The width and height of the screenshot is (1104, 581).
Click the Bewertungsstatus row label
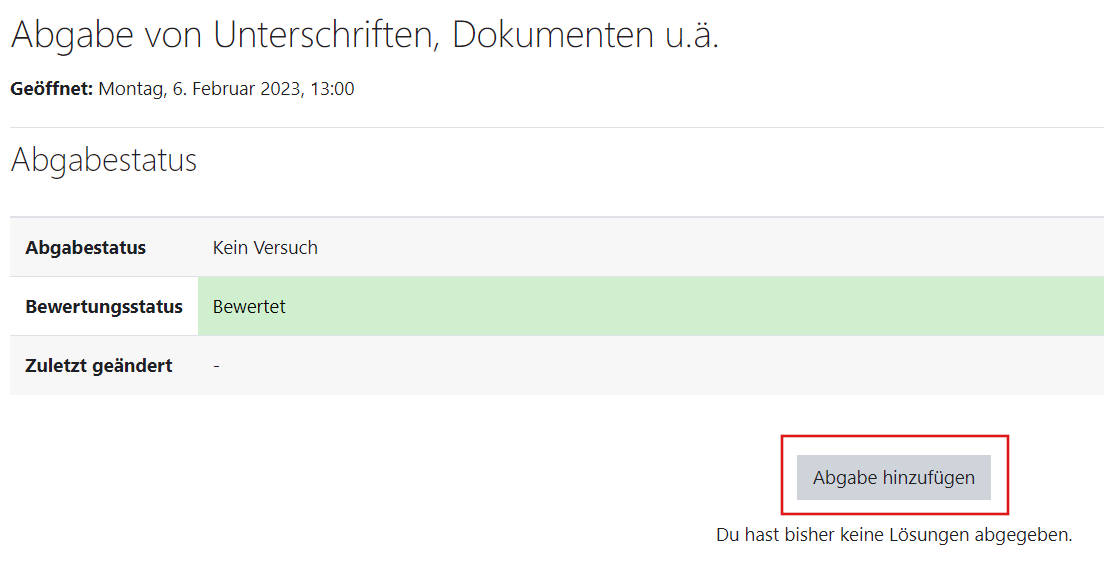104,306
